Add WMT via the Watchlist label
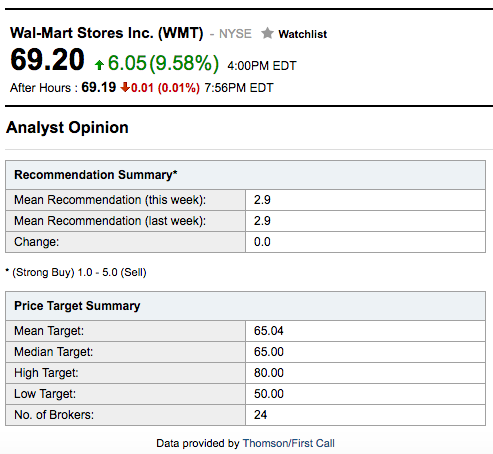 point(303,34)
